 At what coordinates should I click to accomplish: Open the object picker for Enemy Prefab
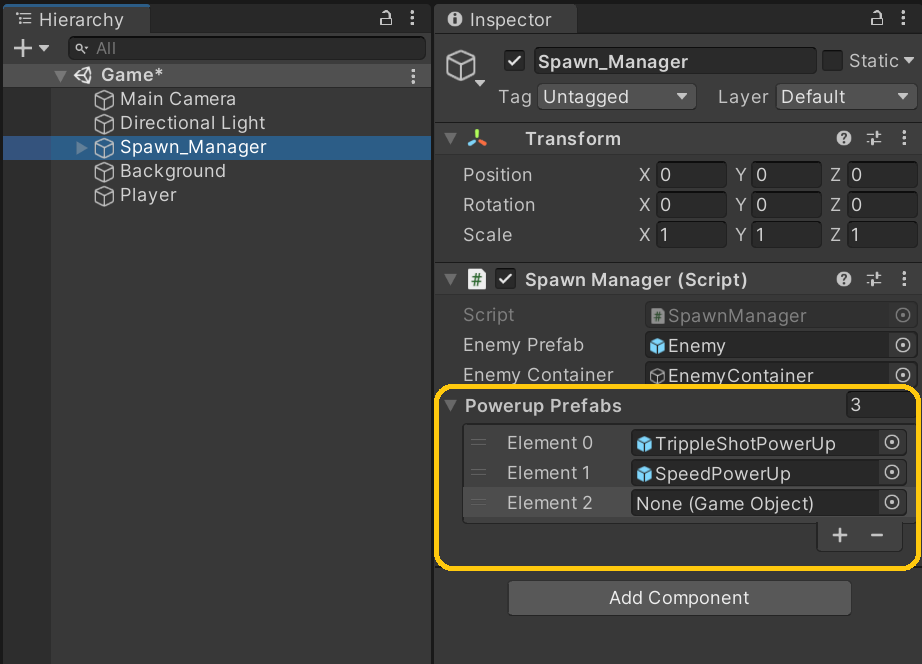[x=903, y=345]
